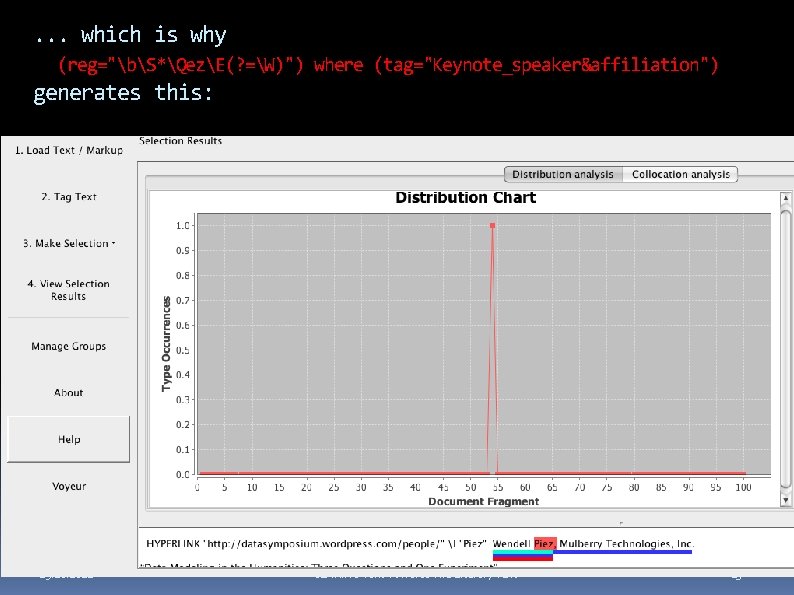Open View Selection Results
794x595 pixels.
point(69,290)
